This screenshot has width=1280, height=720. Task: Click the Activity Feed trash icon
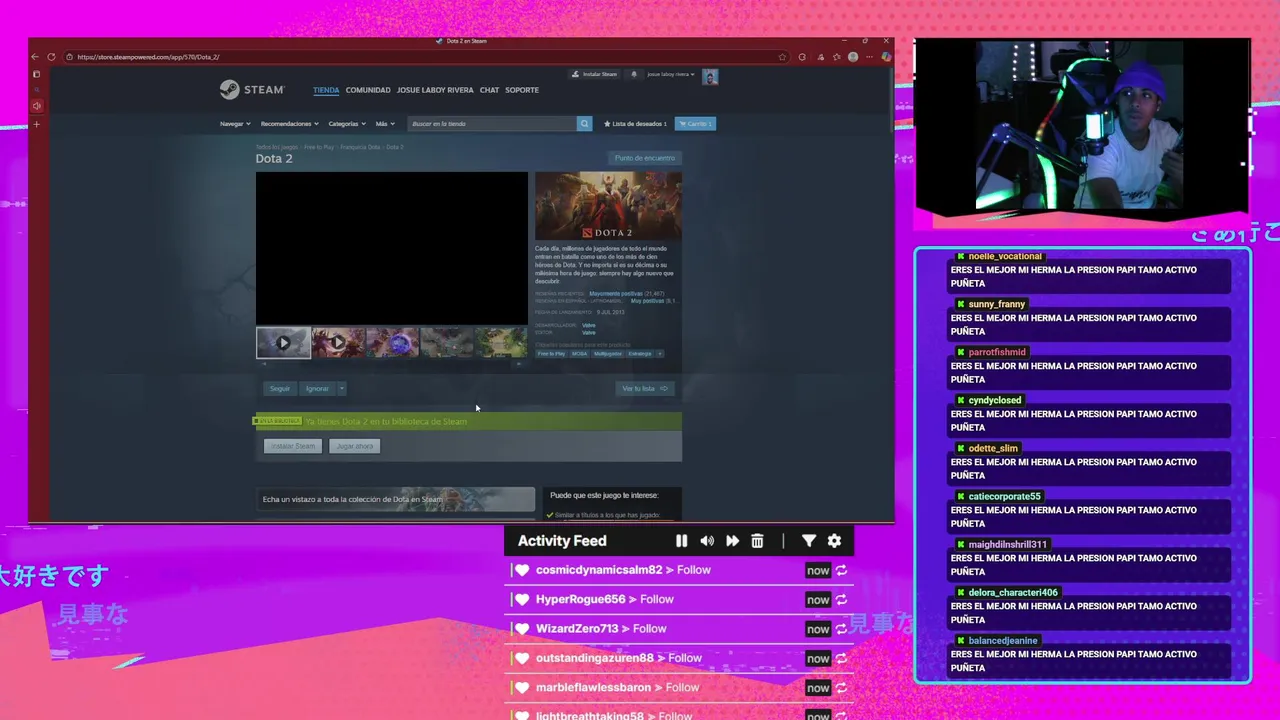[757, 541]
